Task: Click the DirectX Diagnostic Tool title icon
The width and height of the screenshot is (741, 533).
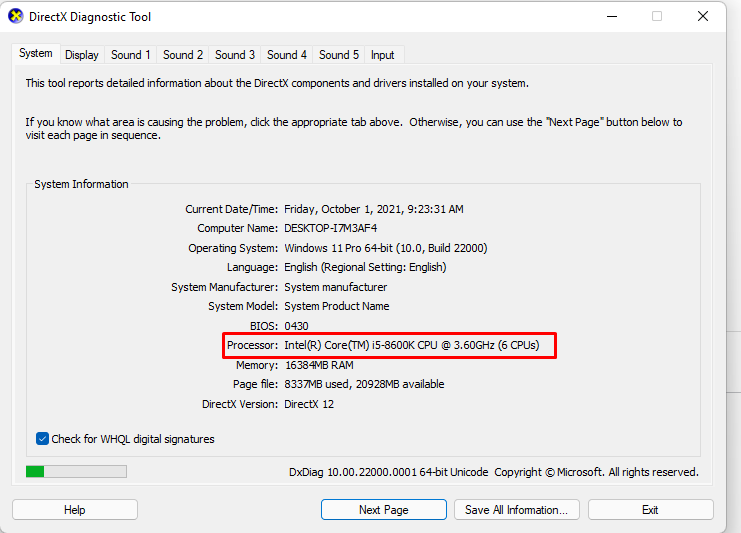Action: coord(16,16)
